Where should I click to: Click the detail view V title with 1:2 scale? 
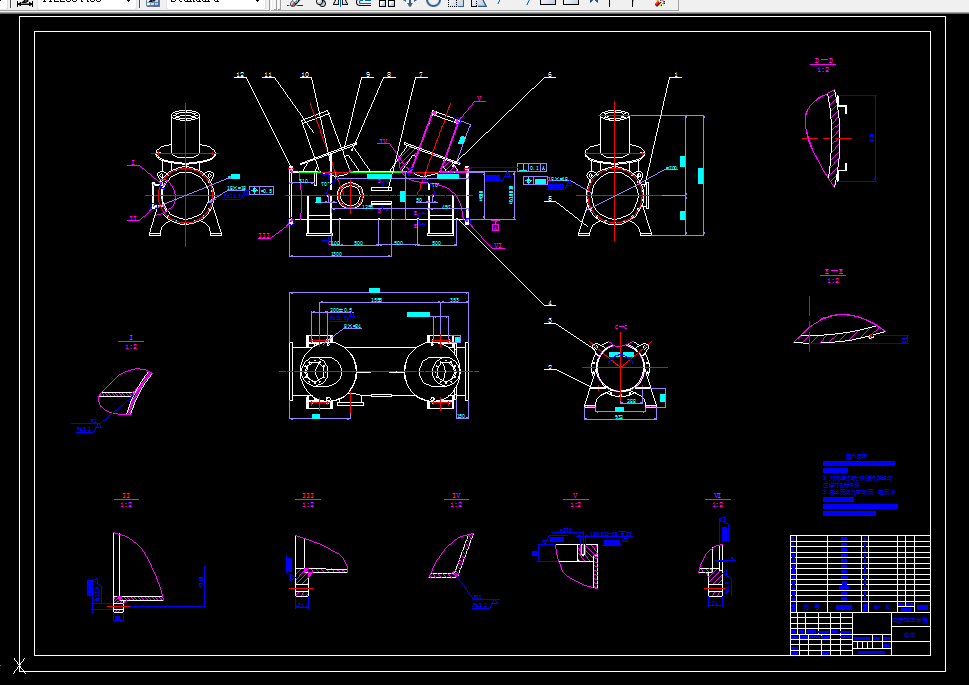[575, 500]
